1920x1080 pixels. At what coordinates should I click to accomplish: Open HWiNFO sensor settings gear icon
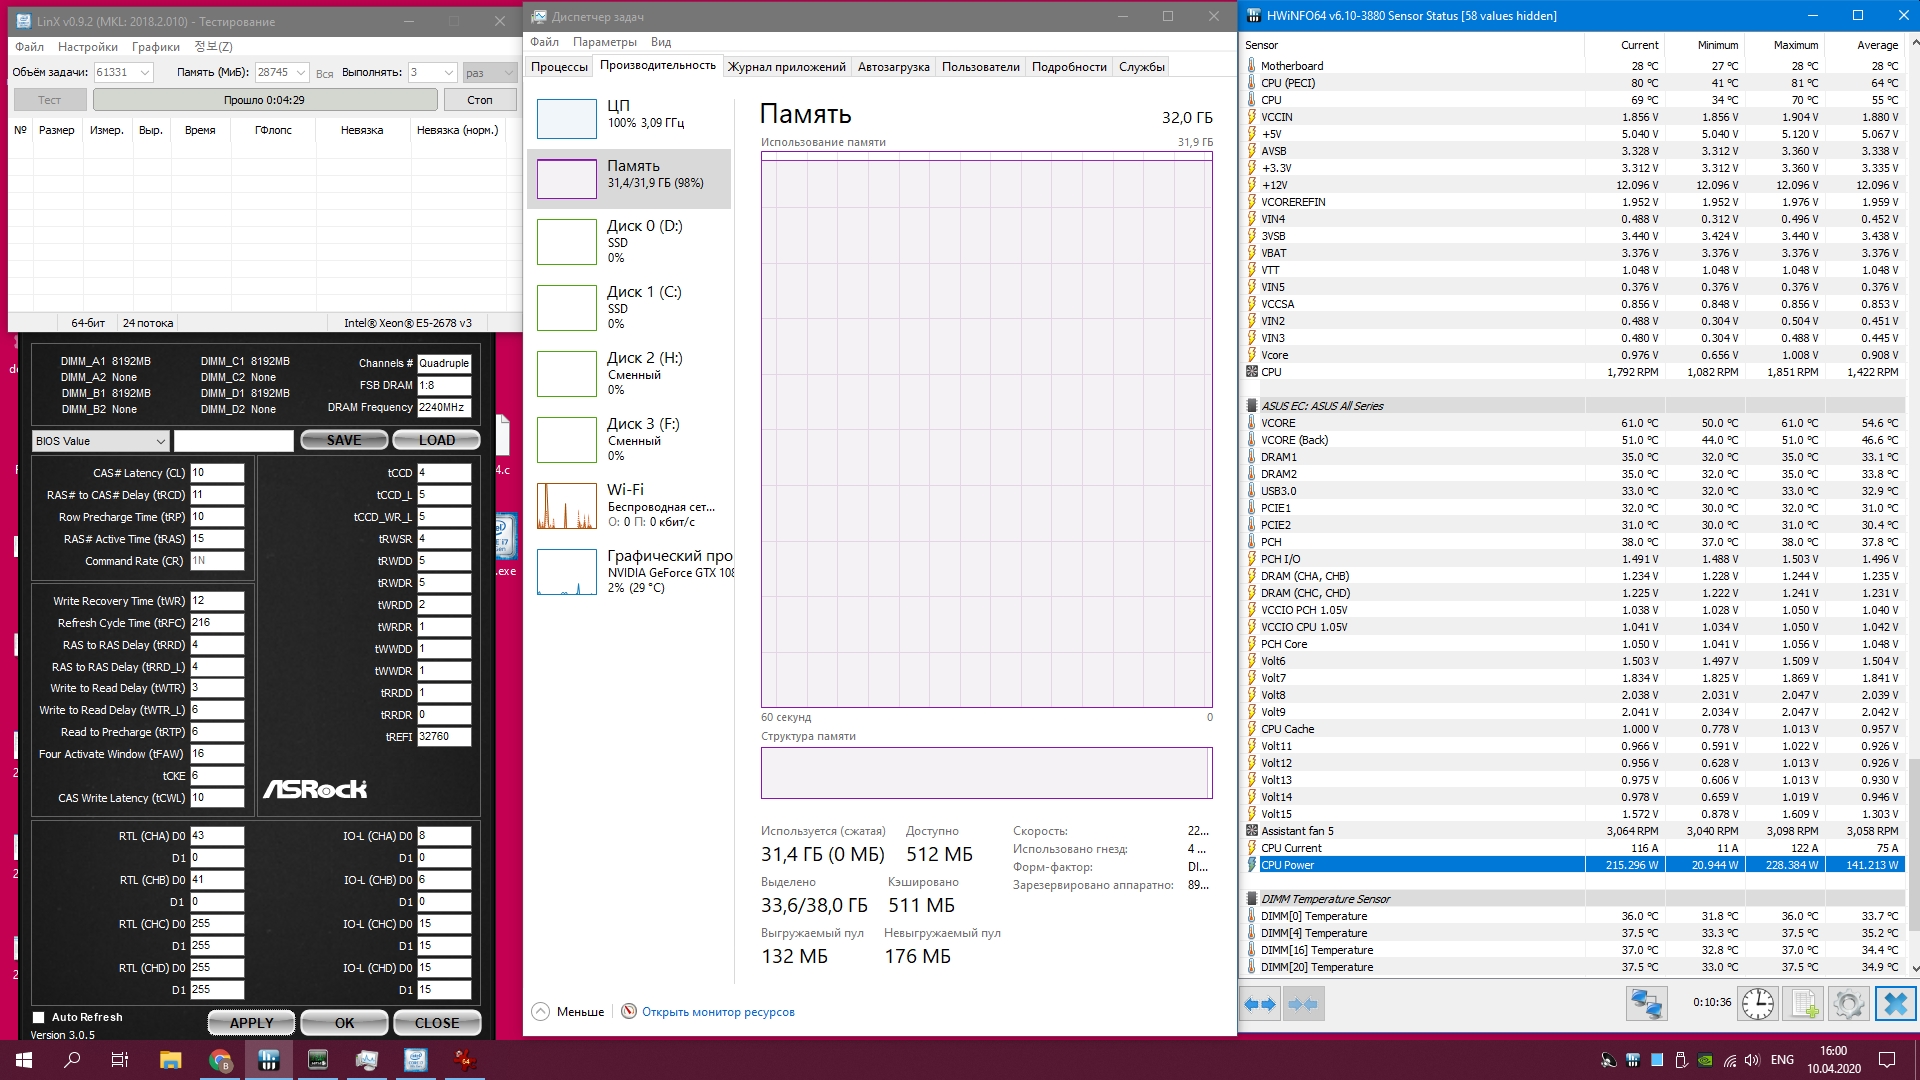pyautogui.click(x=1848, y=1004)
